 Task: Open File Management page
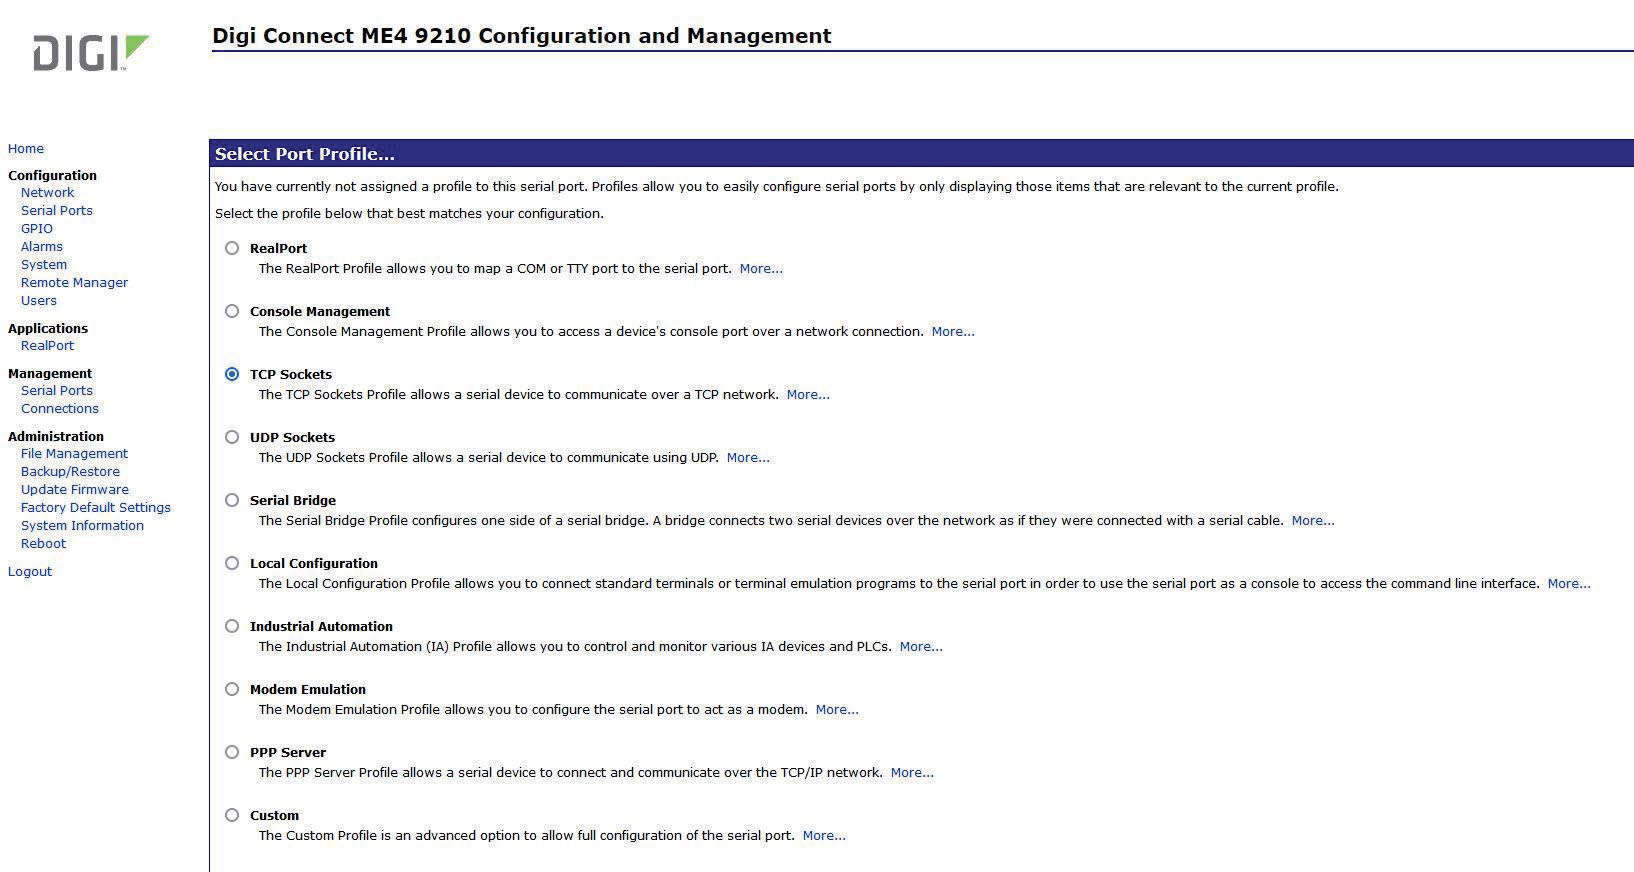[74, 454]
